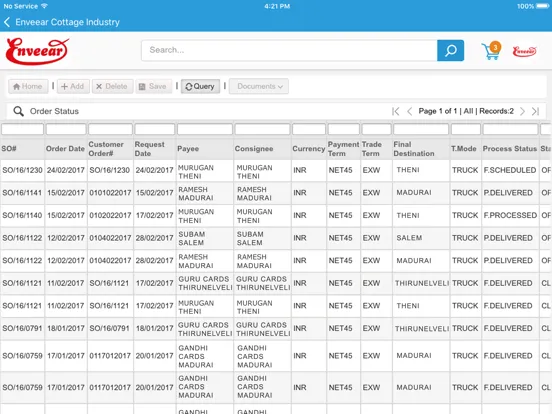Click the Wi-Fi icon in status bar
The width and height of the screenshot is (552, 414).
point(44,6)
